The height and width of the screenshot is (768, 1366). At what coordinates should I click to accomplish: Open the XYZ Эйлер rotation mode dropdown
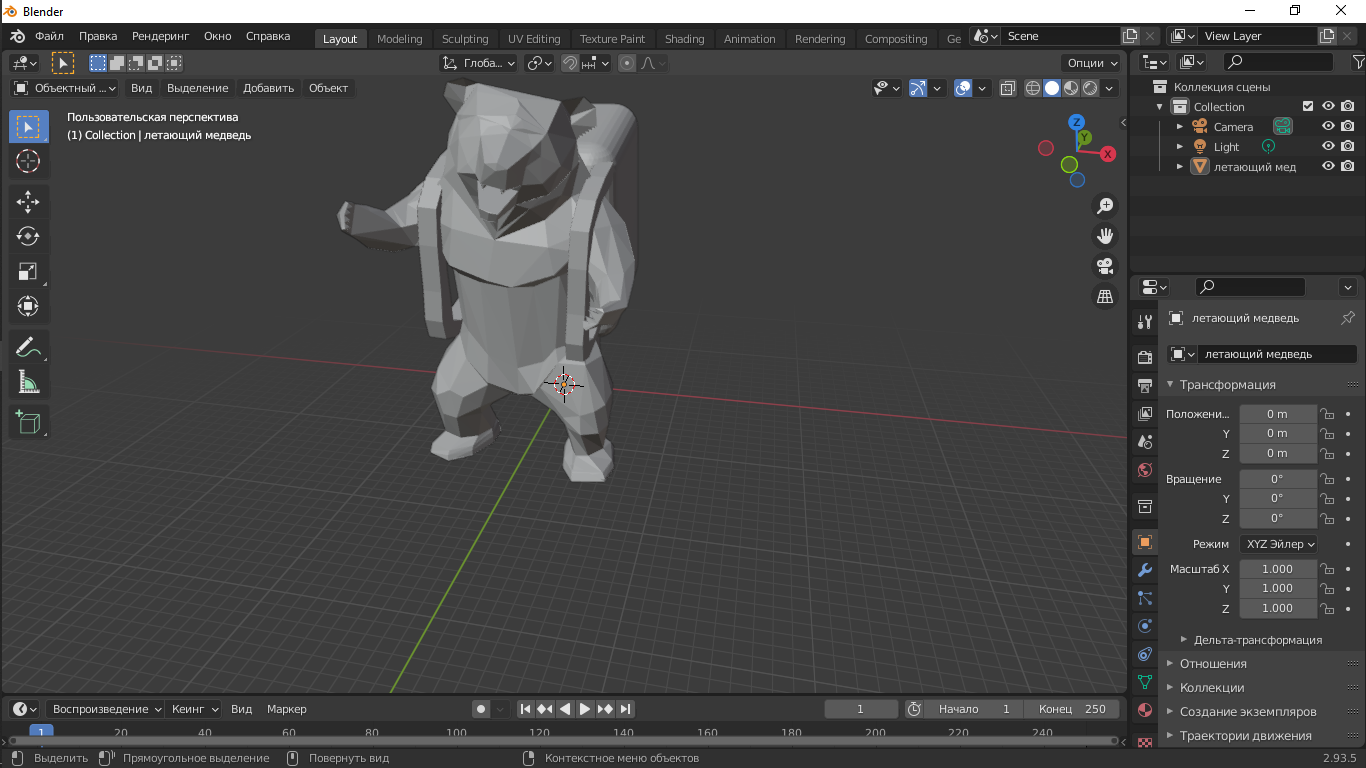[x=1278, y=544]
